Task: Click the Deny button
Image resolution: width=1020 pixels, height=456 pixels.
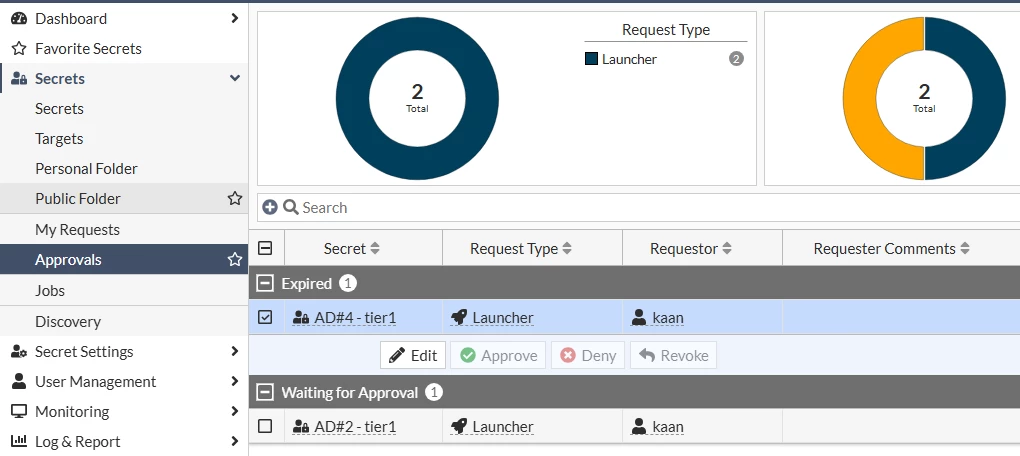Action: point(588,355)
